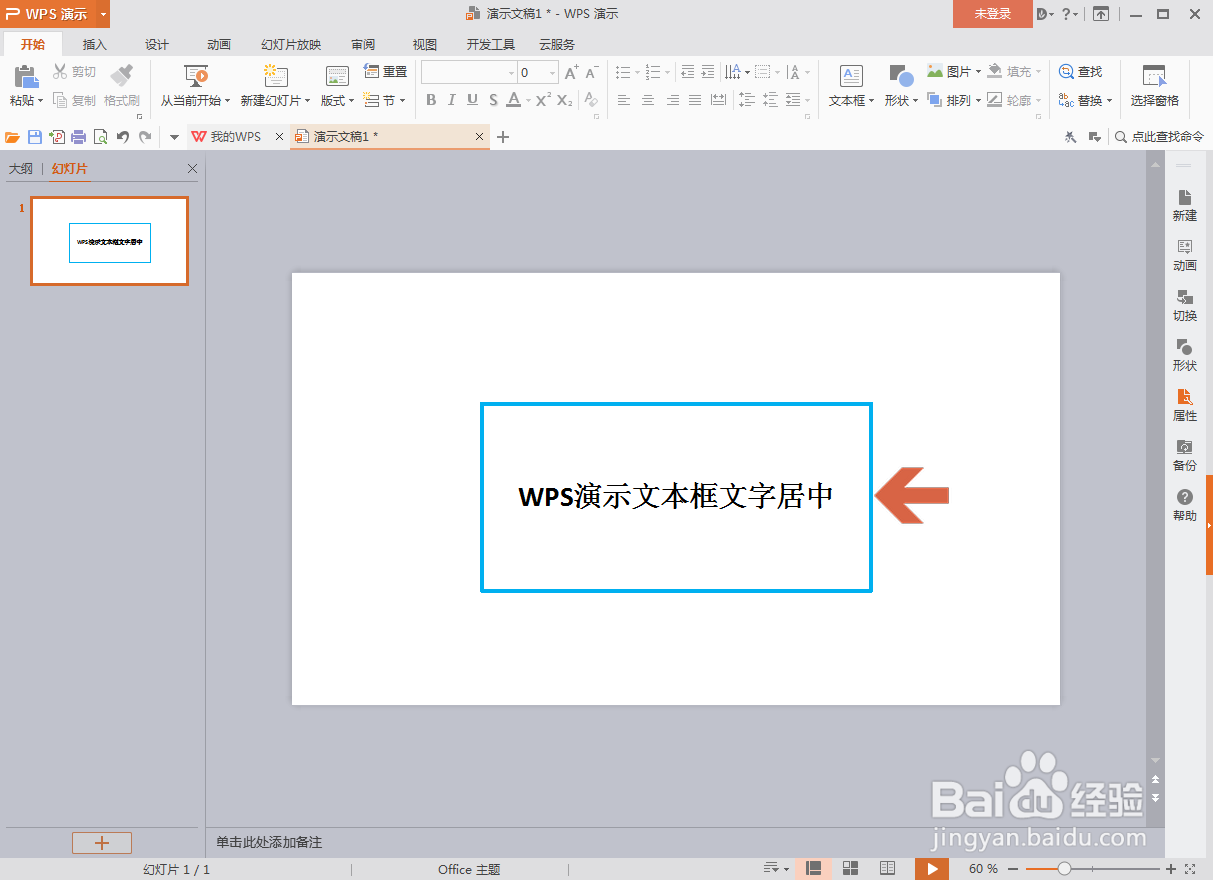
Task: Click the Reset (重置) slide button
Action: tap(385, 72)
